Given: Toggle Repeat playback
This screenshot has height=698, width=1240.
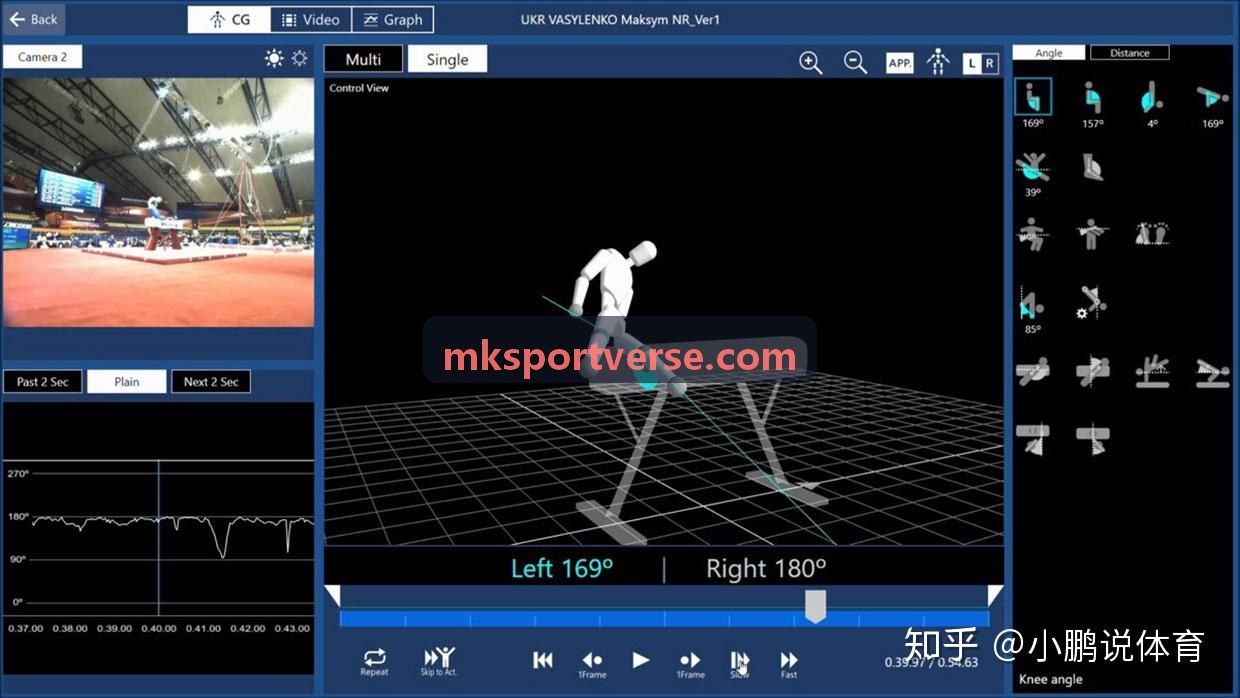Looking at the screenshot, I should (x=374, y=661).
